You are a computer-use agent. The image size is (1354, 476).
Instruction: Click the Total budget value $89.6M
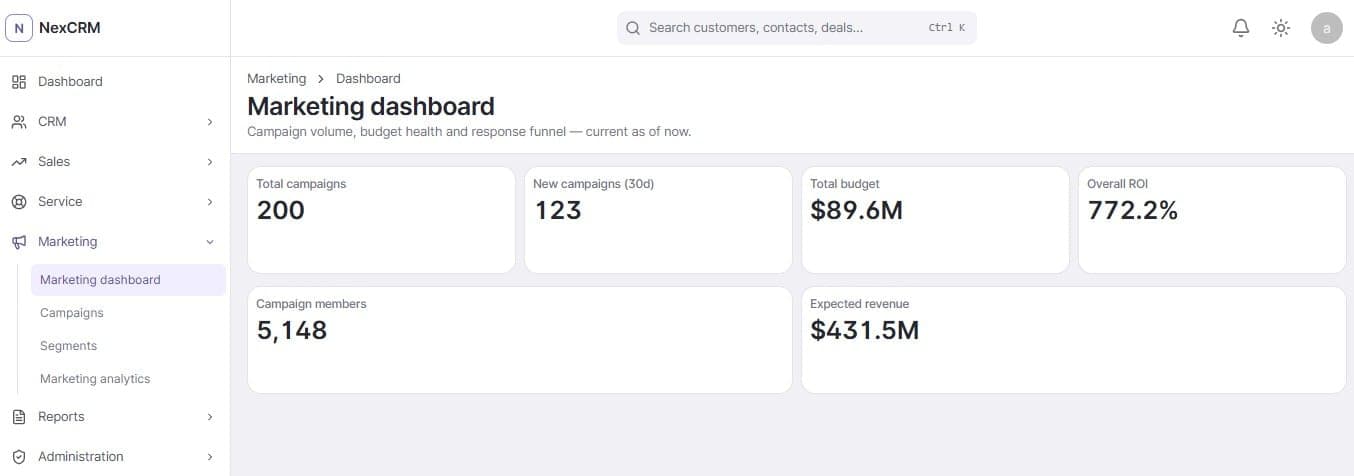(857, 210)
